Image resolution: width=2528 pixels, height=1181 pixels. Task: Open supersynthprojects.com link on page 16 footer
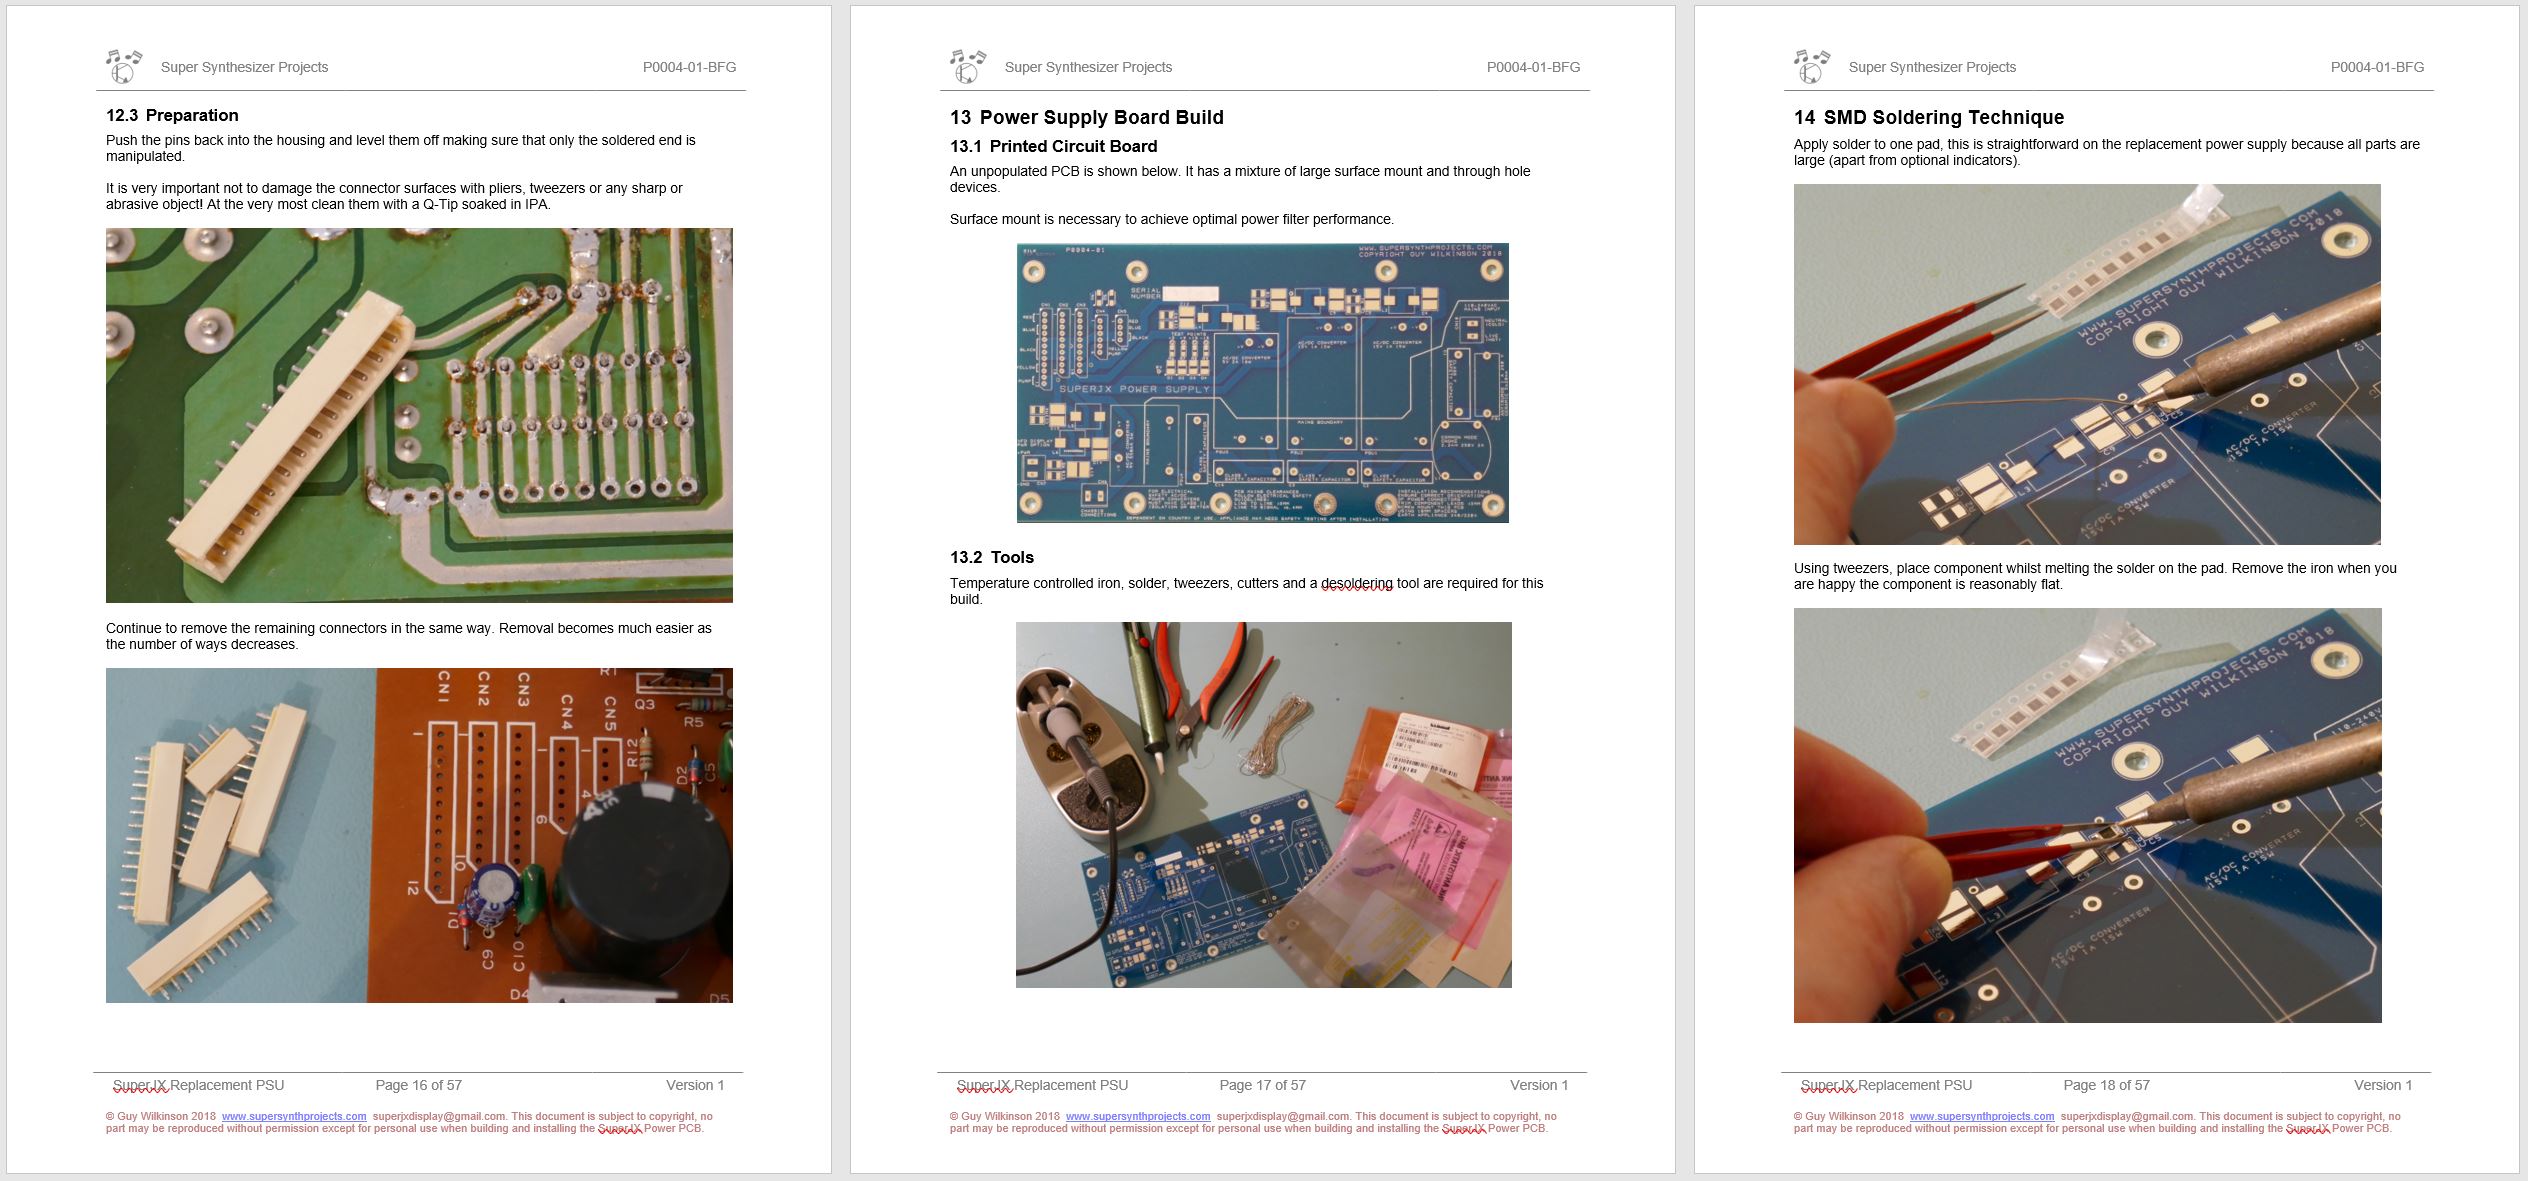point(294,1116)
